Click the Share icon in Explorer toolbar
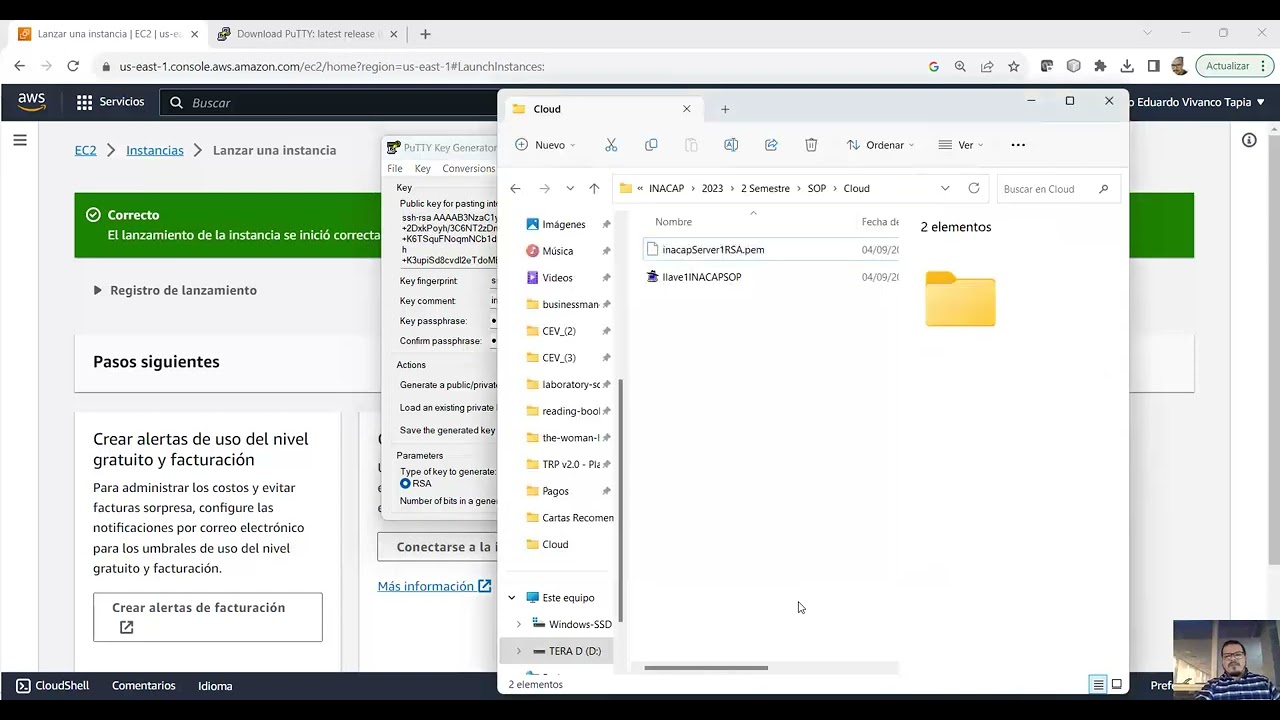Image resolution: width=1280 pixels, height=720 pixels. tap(771, 145)
